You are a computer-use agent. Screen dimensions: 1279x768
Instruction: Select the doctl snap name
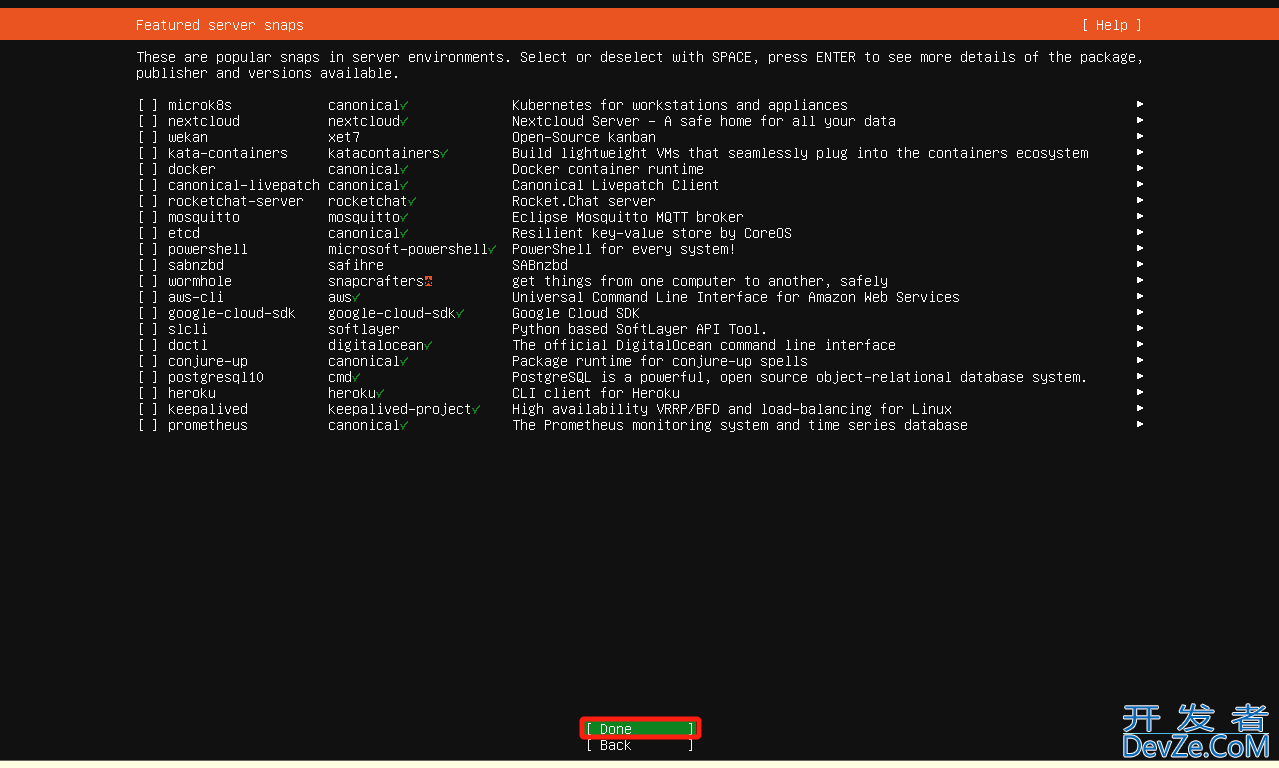[x=188, y=345]
